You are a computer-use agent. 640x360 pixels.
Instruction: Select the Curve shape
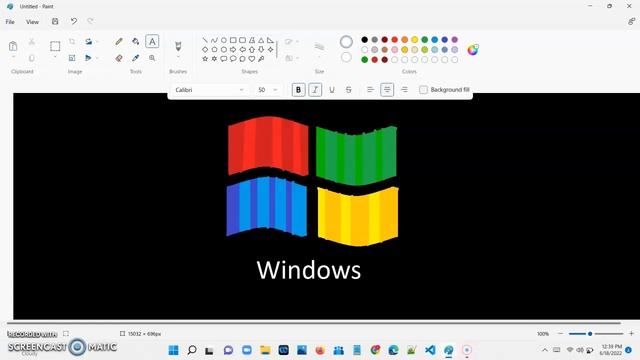(x=214, y=40)
